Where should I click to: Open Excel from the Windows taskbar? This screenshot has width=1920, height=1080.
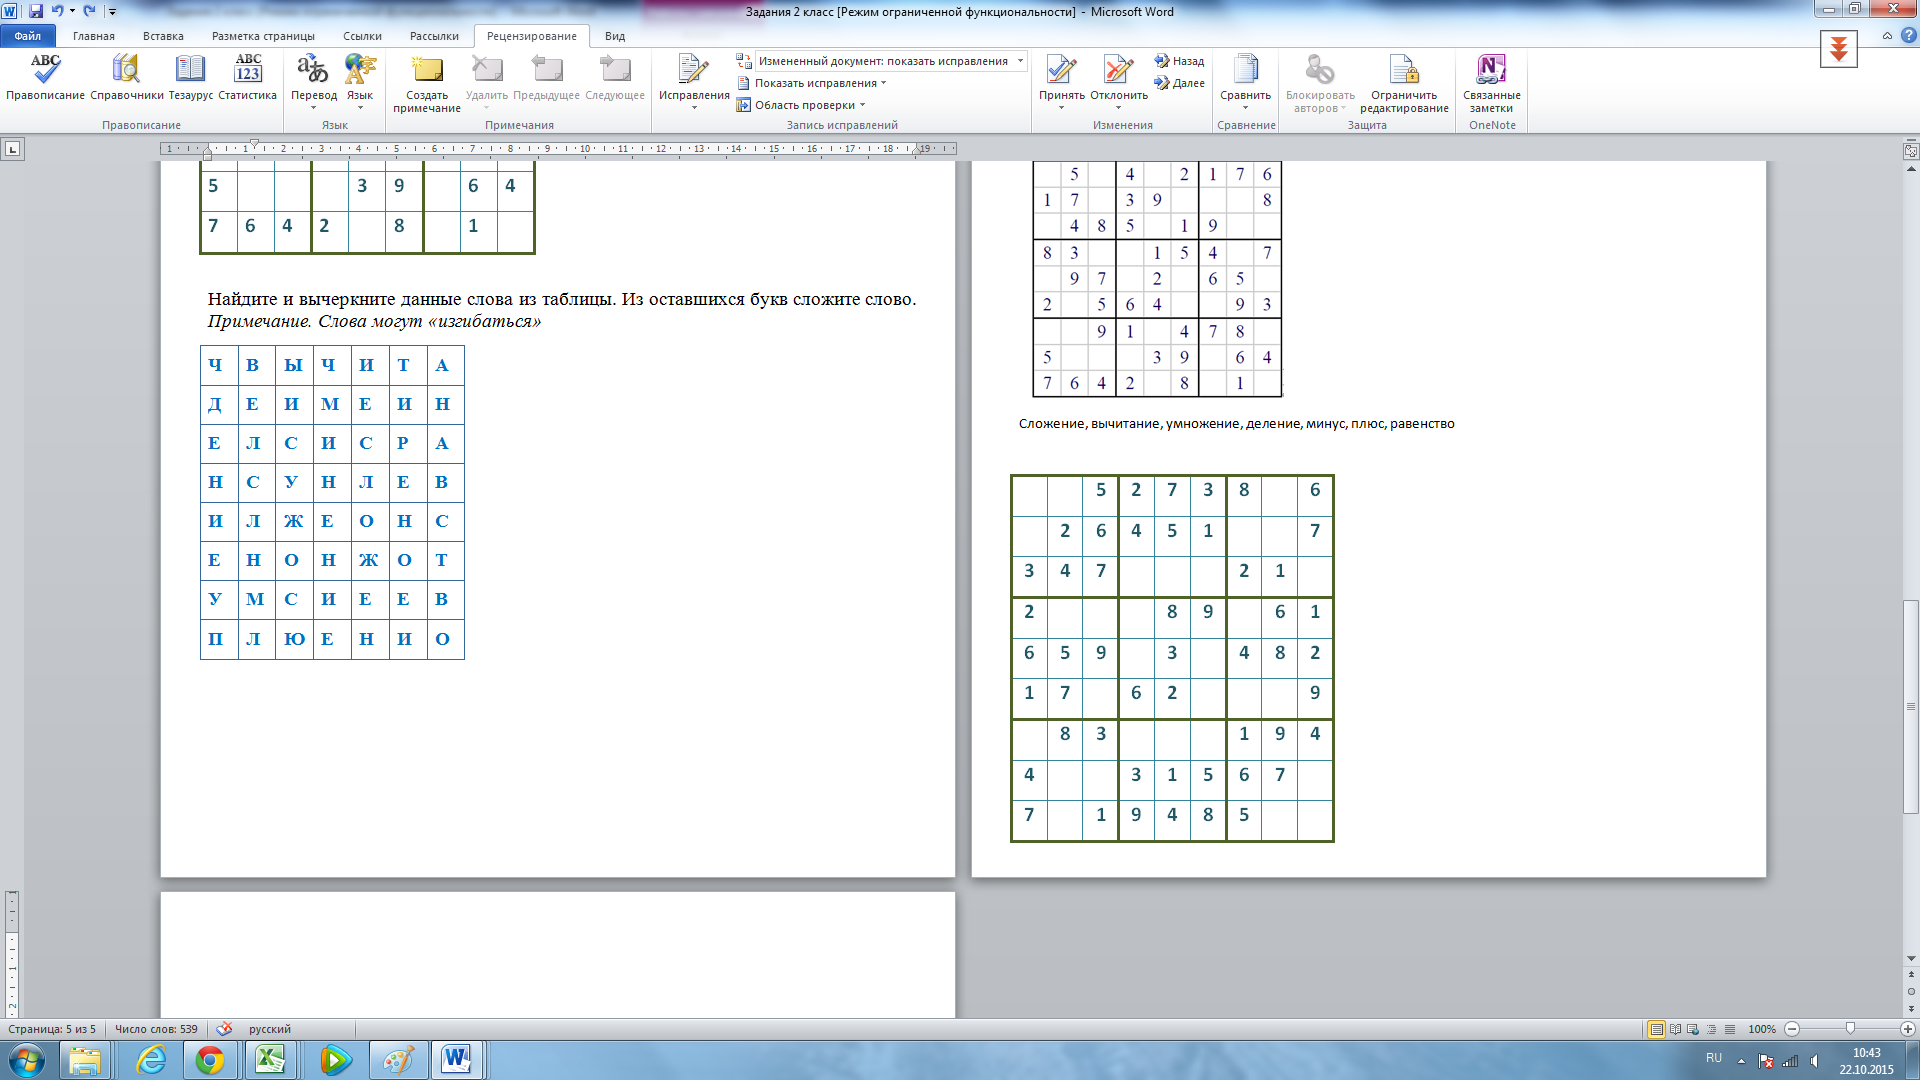(x=270, y=1059)
